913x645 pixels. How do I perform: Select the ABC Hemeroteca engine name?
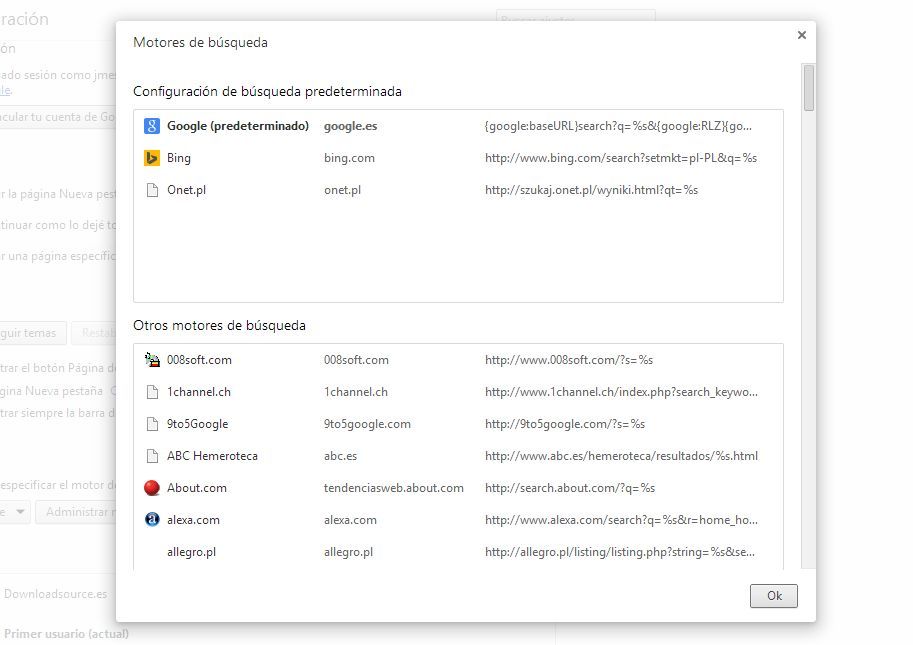point(212,456)
